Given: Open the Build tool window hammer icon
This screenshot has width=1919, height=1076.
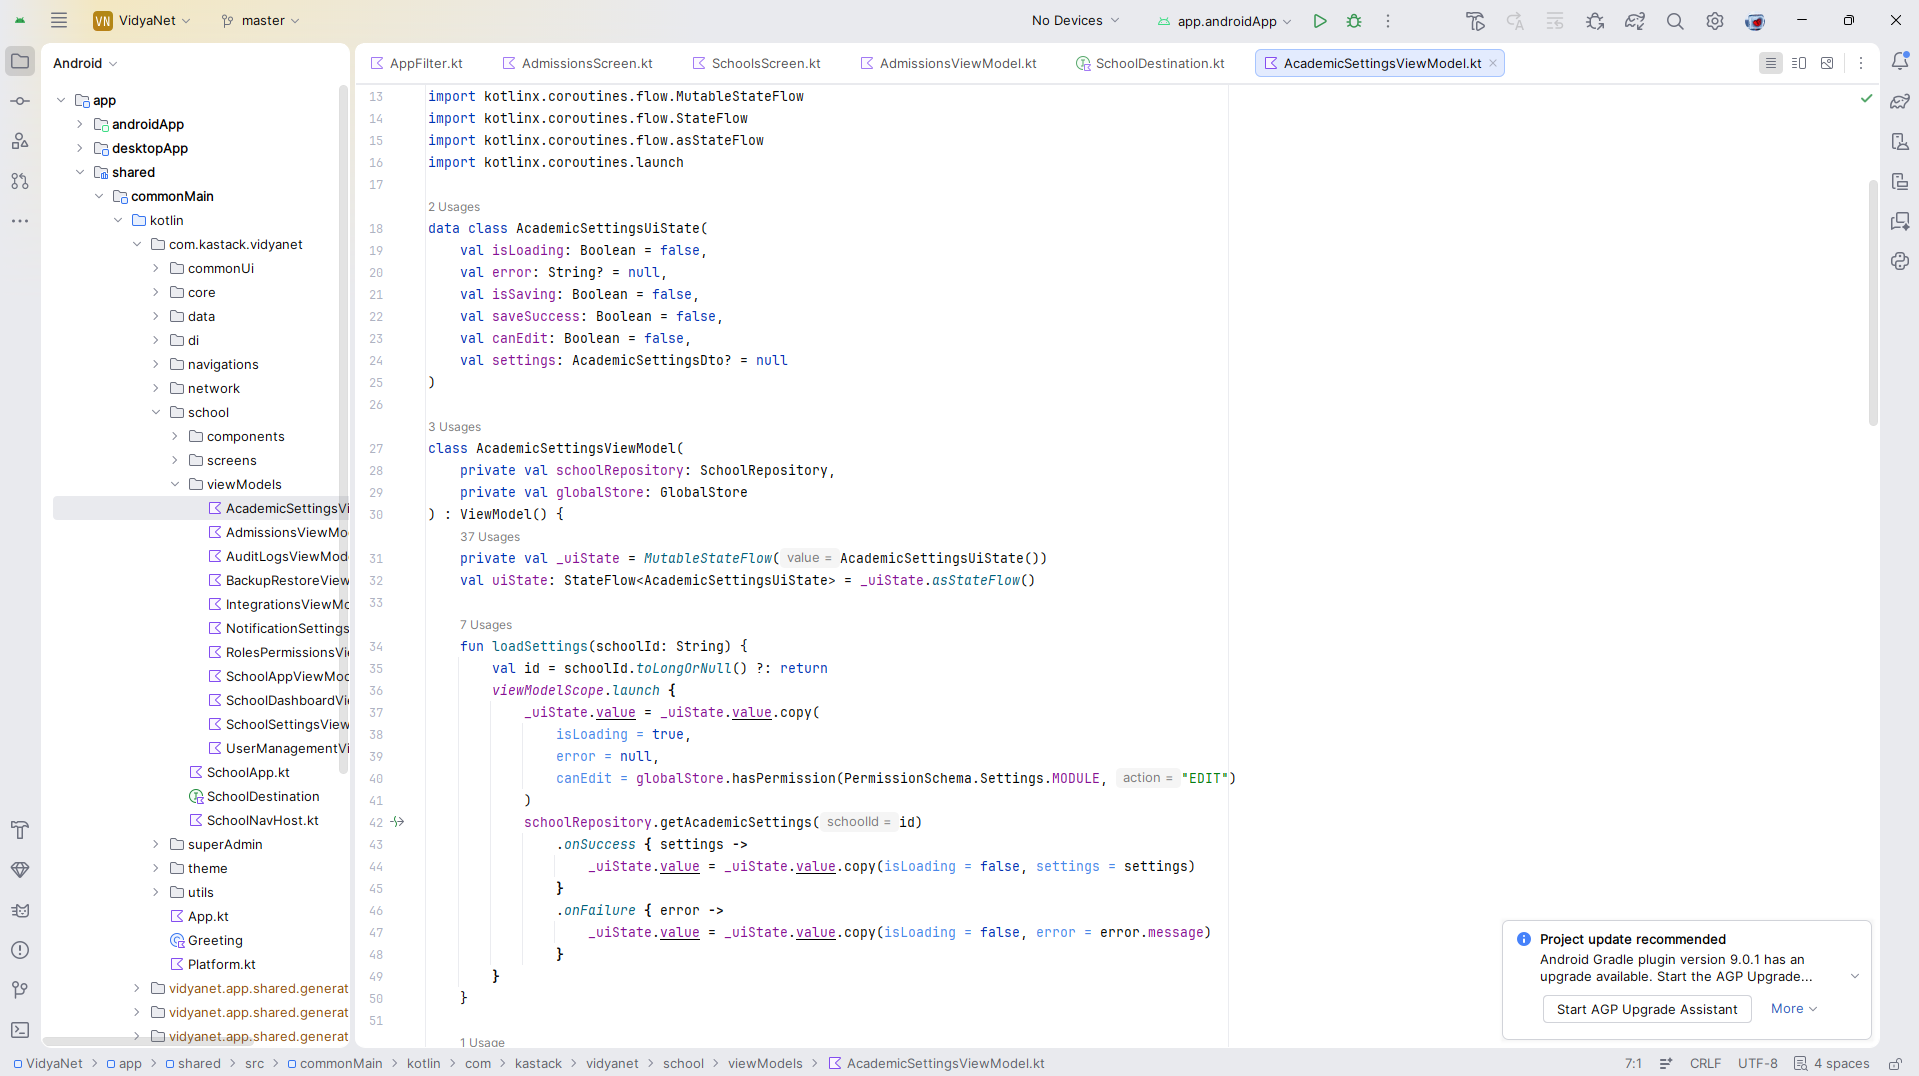Looking at the screenshot, I should (20, 830).
